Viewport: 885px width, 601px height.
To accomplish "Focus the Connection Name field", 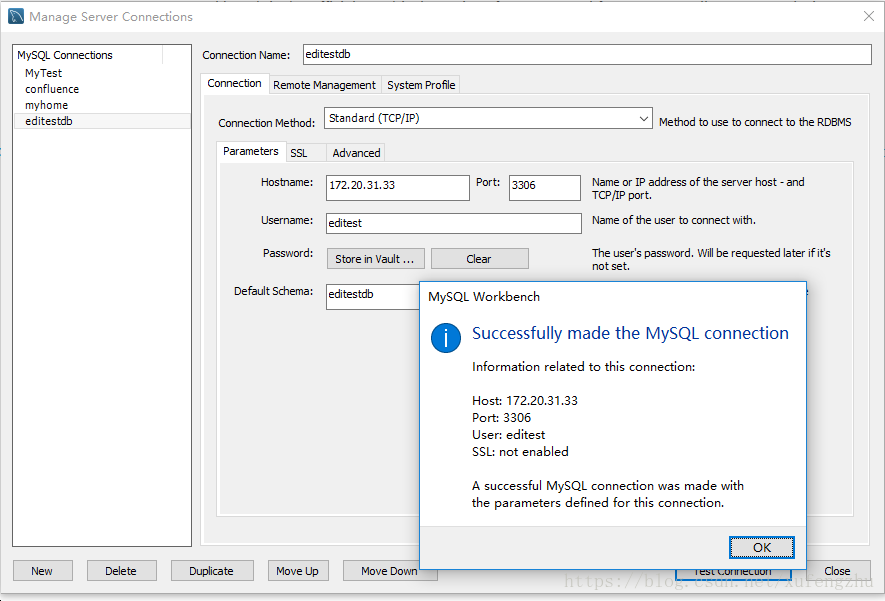I will pyautogui.click(x=587, y=54).
